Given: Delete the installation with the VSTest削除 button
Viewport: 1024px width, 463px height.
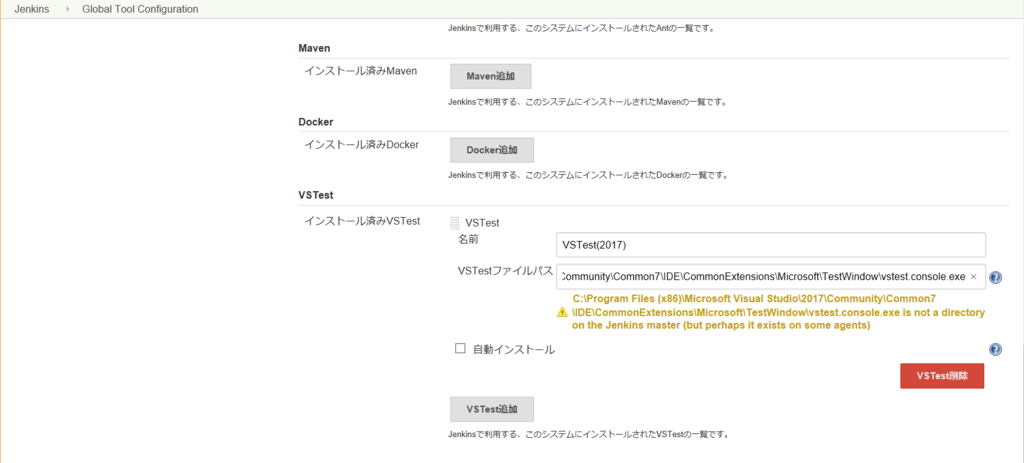Looking at the screenshot, I should click(x=942, y=376).
